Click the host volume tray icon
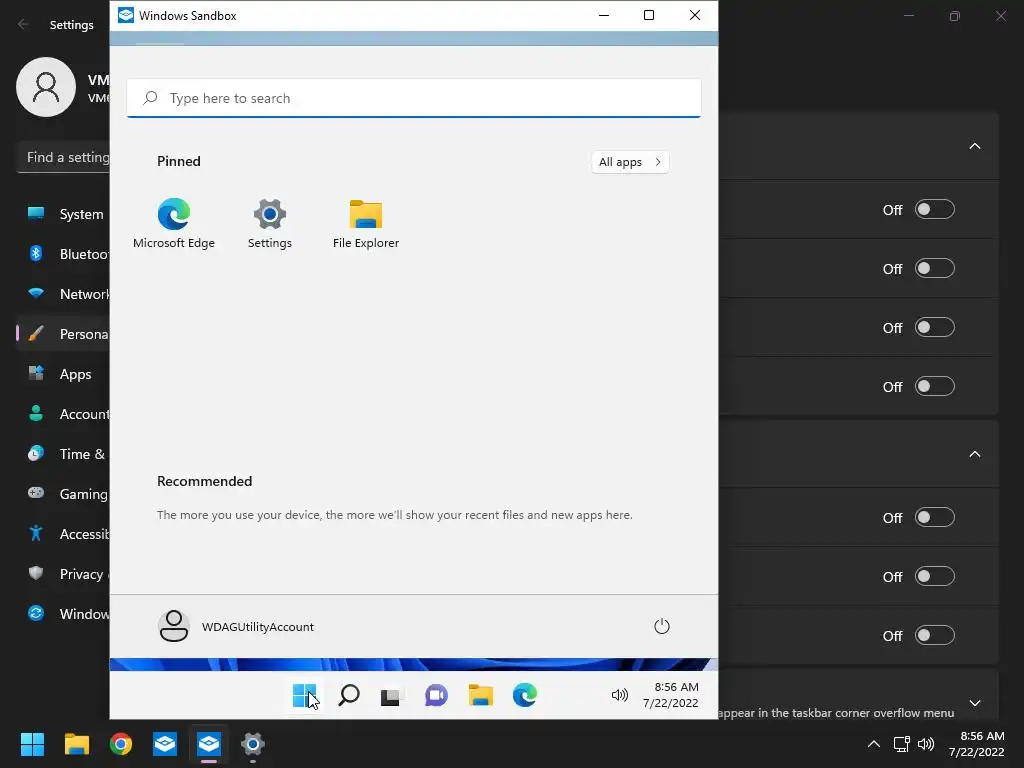1024x768 pixels. [926, 744]
